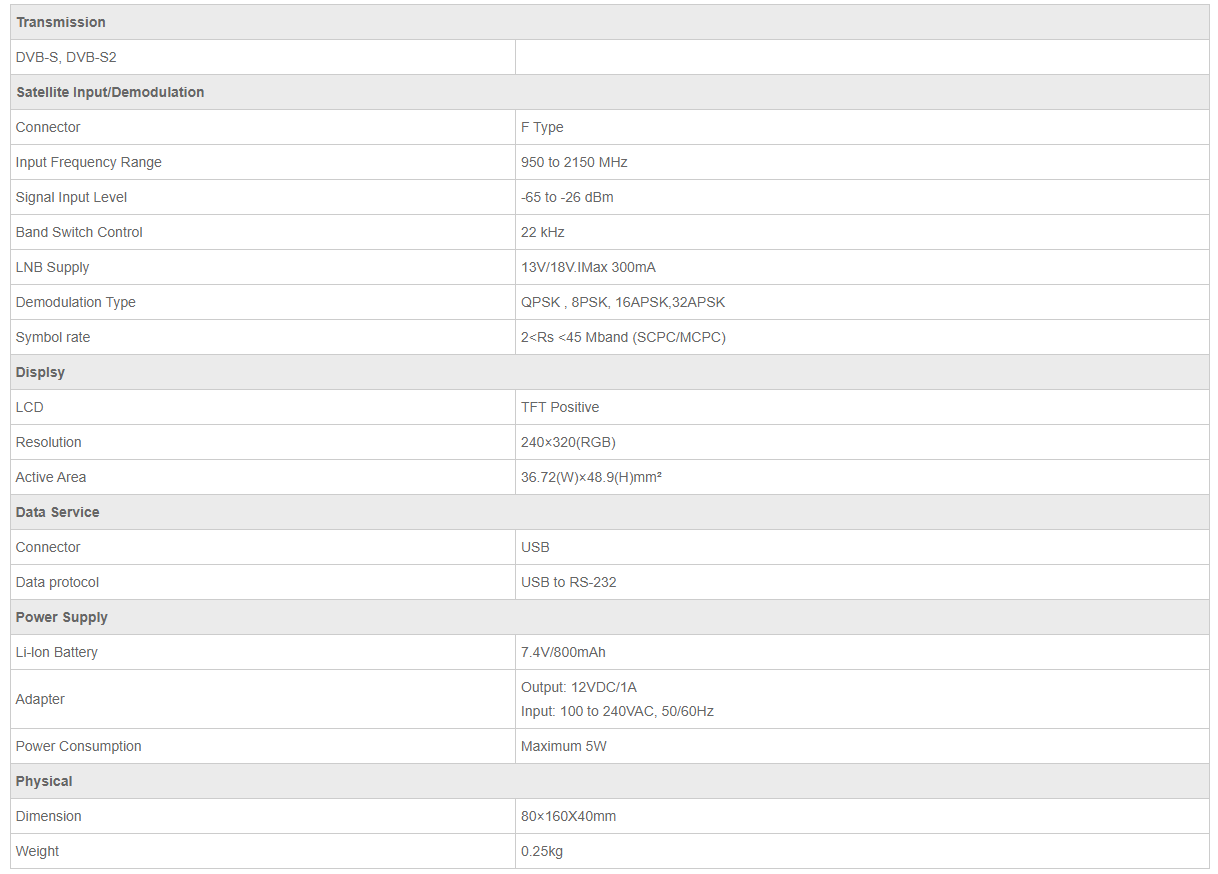Click the Data Service section header
Image resolution: width=1218 pixels, height=874 pixels.
[58, 512]
